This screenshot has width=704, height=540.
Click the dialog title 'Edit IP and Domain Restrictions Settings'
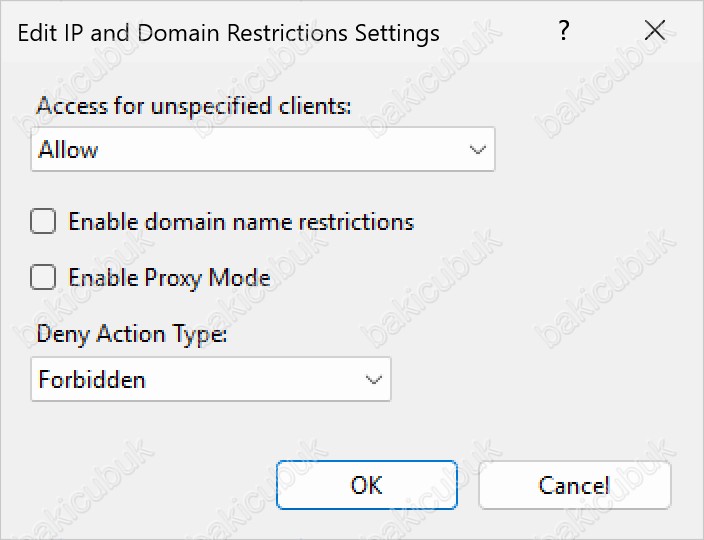(229, 33)
